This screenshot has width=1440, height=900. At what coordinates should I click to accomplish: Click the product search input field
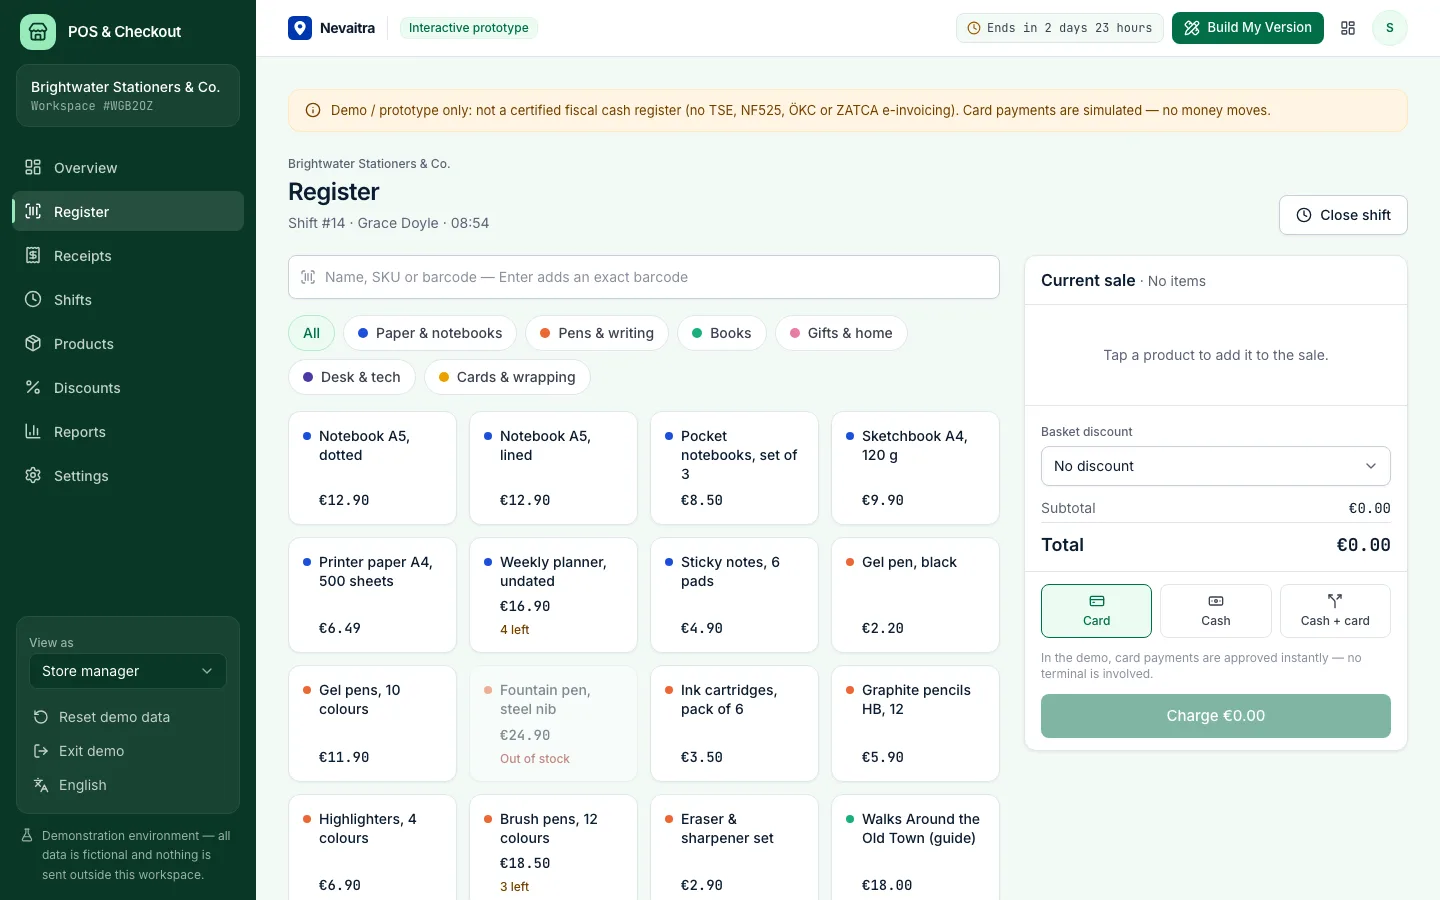click(x=644, y=277)
